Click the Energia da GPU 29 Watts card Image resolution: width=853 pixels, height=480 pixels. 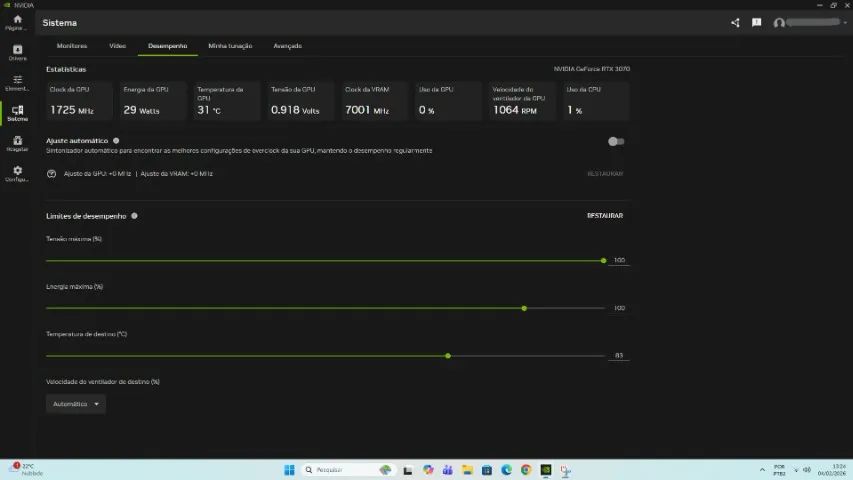coord(153,101)
